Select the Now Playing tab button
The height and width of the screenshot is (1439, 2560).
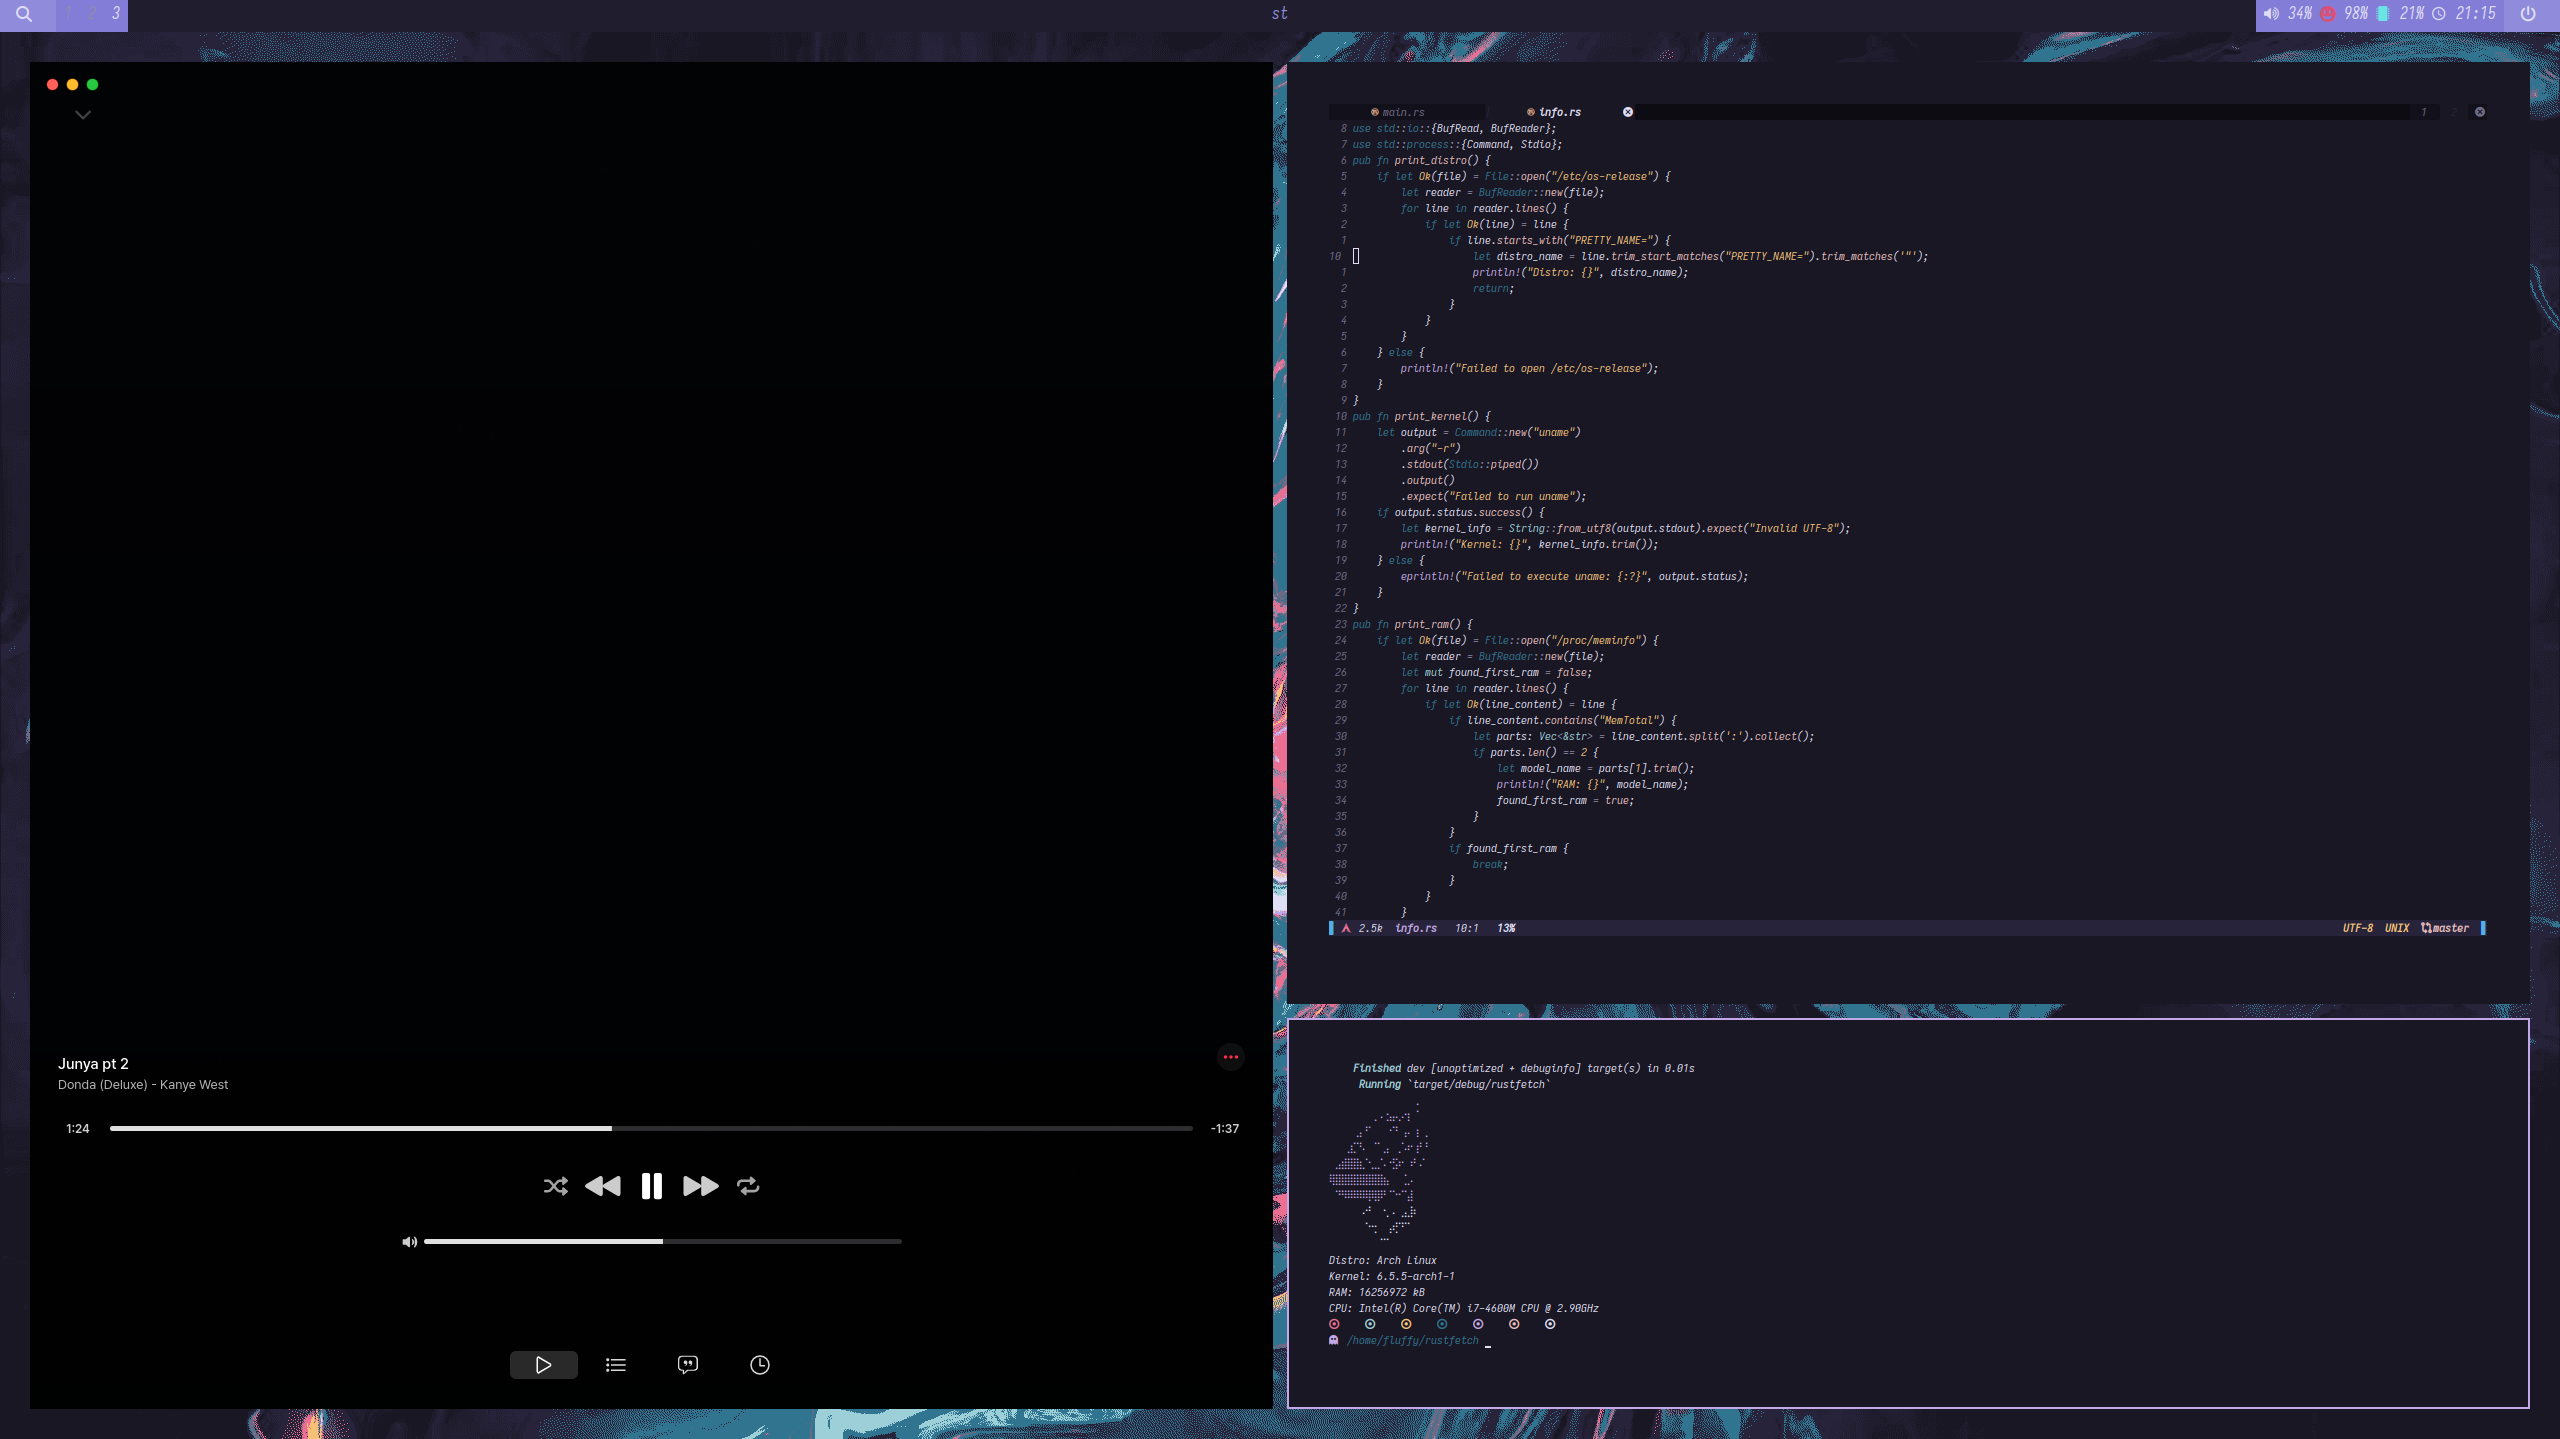click(x=543, y=1365)
